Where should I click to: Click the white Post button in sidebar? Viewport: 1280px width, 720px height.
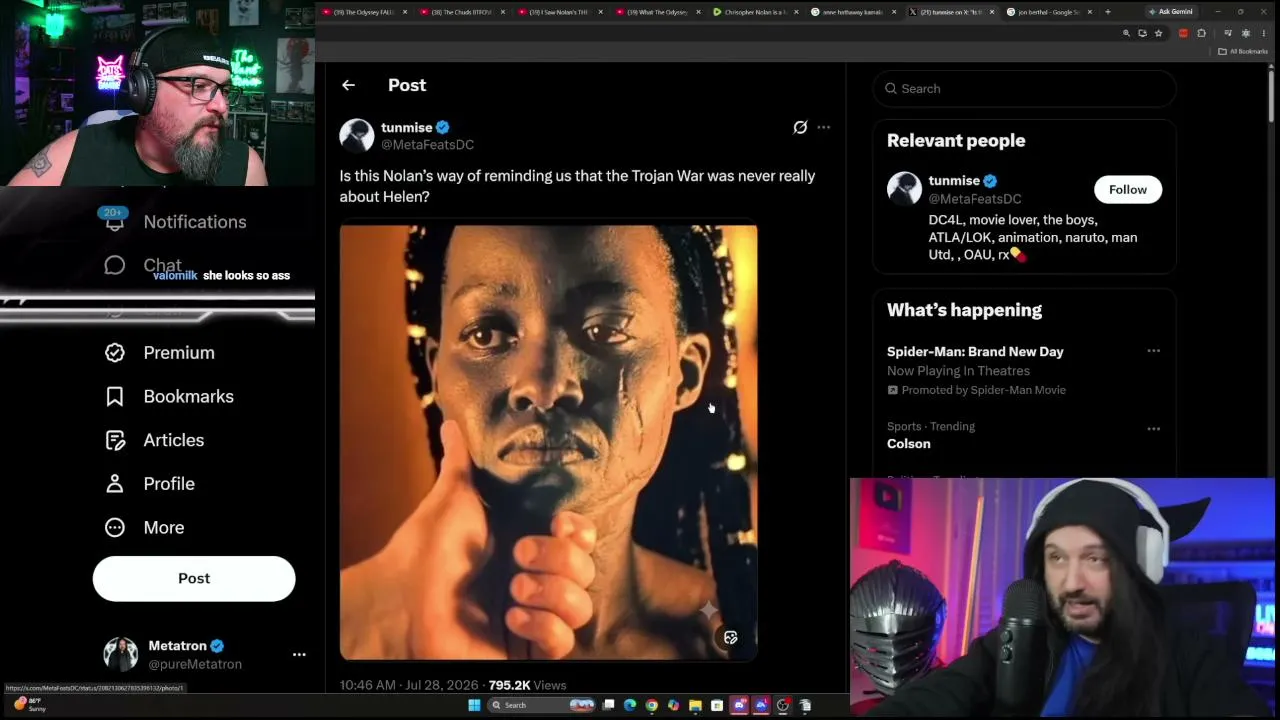pos(194,578)
